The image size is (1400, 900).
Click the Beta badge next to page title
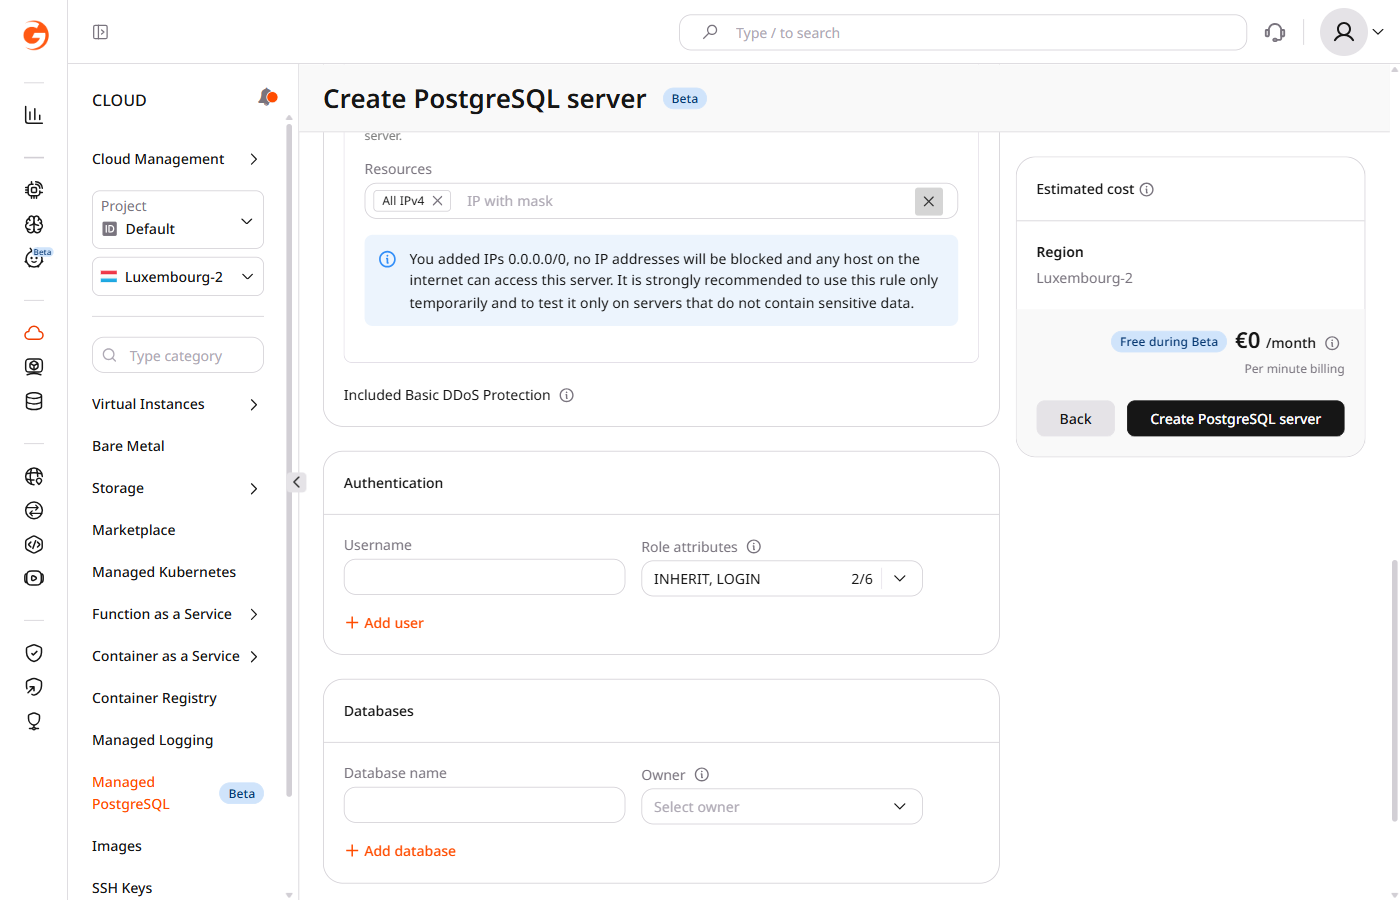point(685,99)
